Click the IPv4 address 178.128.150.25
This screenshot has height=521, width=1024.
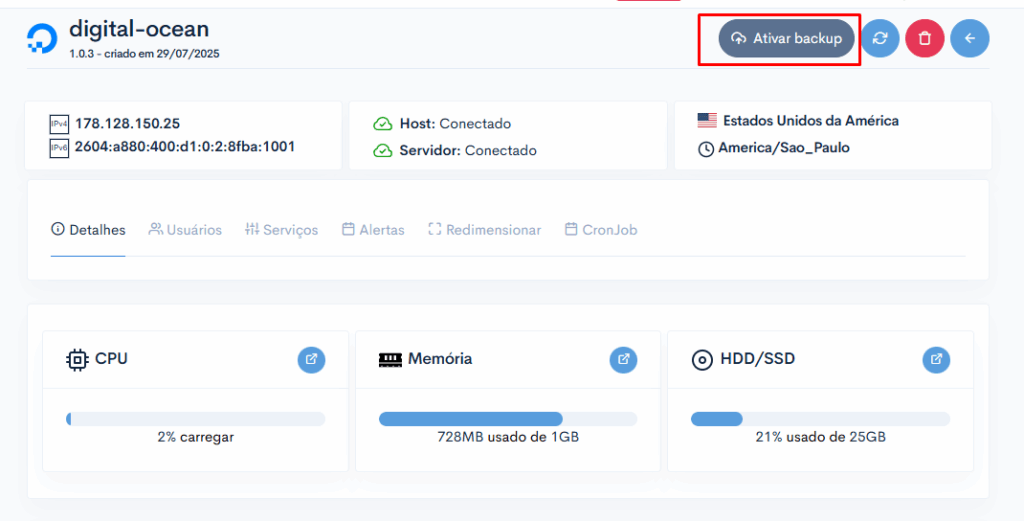point(127,123)
